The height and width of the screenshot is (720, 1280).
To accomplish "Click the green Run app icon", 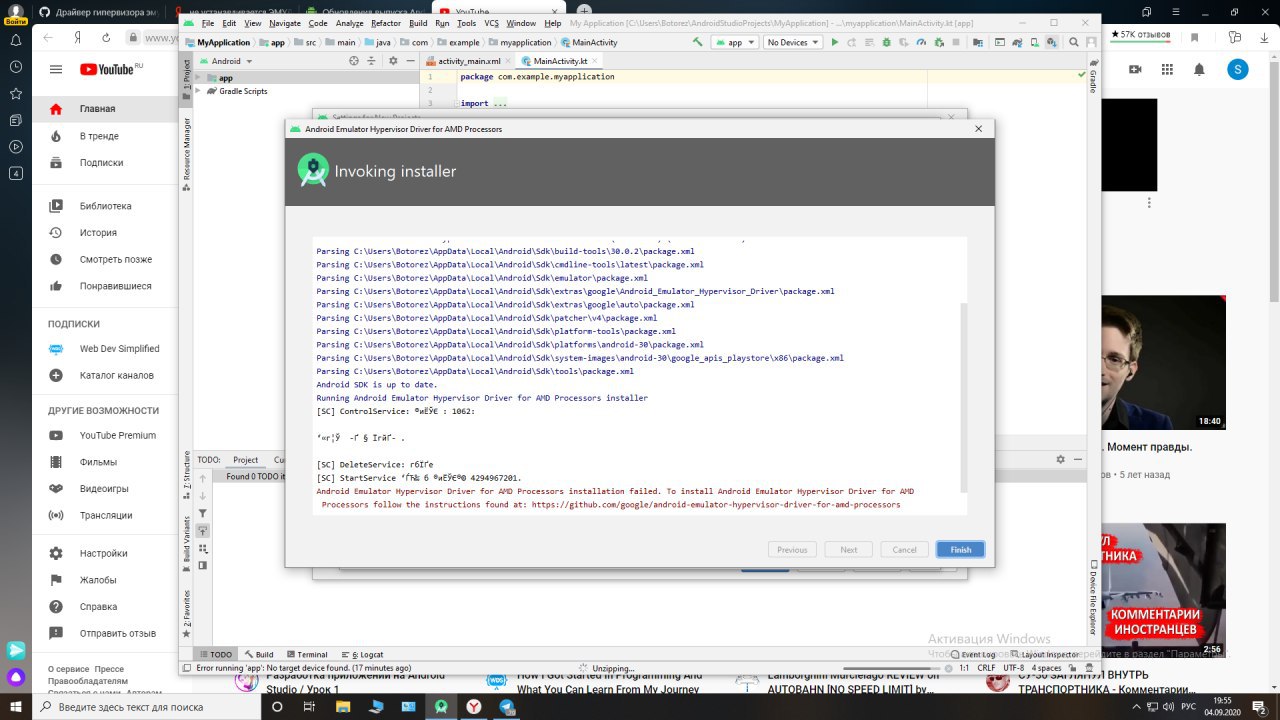I will (835, 43).
